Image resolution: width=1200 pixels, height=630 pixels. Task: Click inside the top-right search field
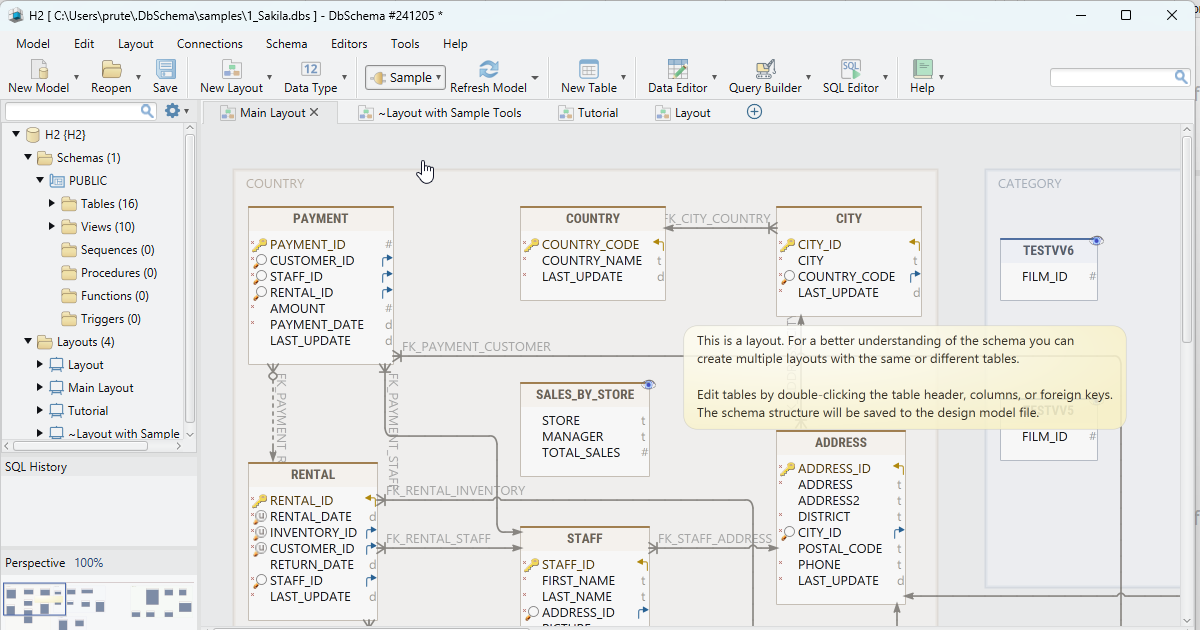(1110, 75)
